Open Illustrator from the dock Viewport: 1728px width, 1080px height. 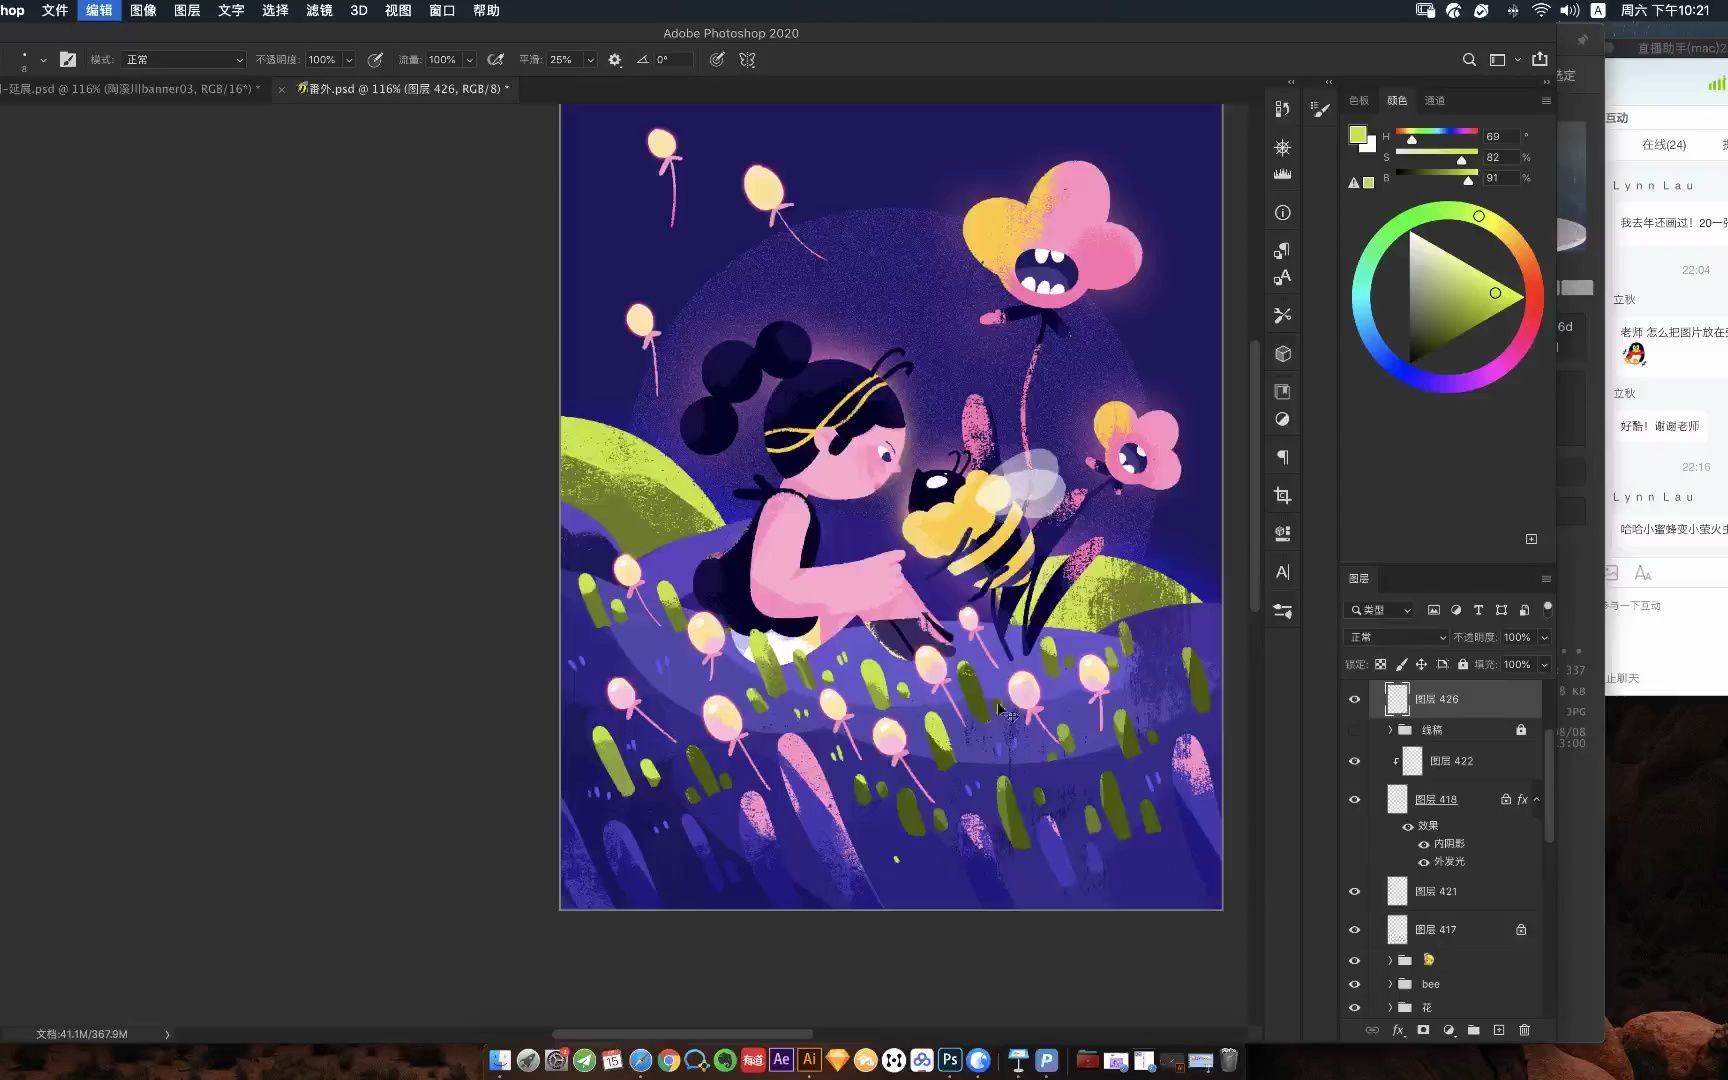810,1060
